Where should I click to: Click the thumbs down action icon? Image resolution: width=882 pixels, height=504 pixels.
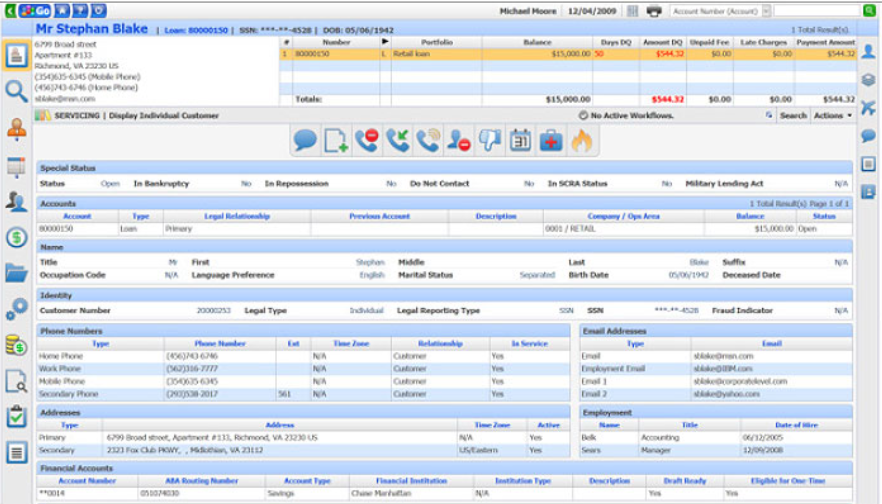(489, 140)
